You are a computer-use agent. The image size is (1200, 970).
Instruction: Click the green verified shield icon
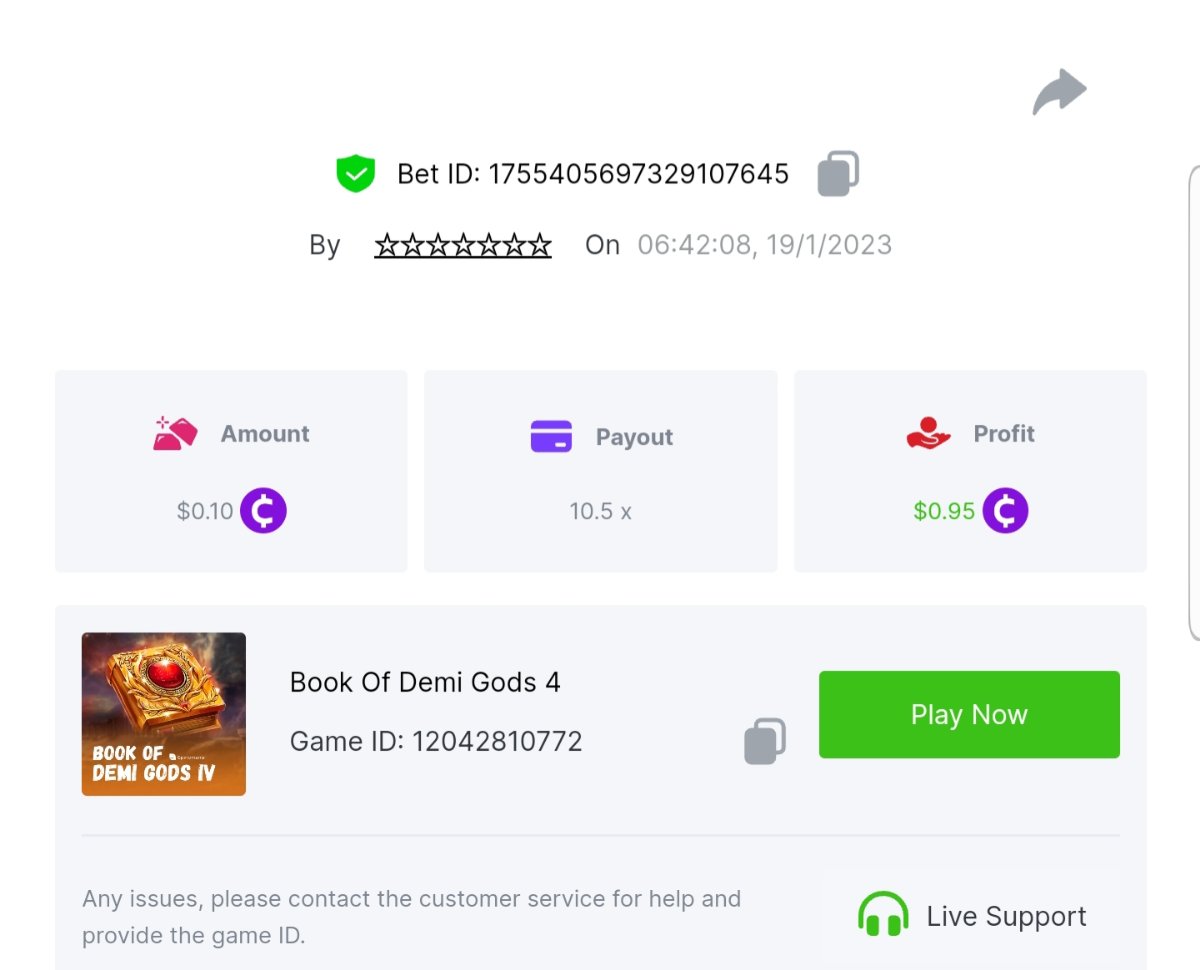coord(355,174)
